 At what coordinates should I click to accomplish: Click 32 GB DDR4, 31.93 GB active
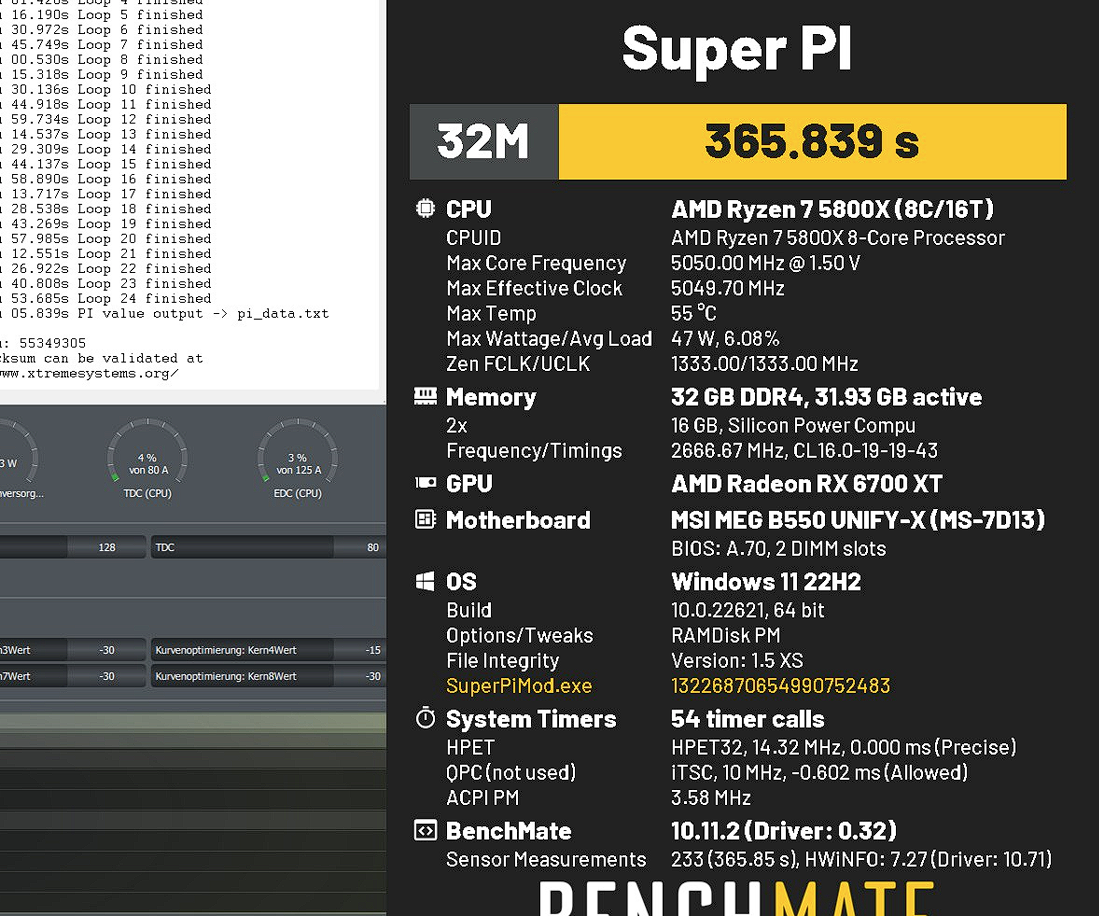(x=826, y=397)
